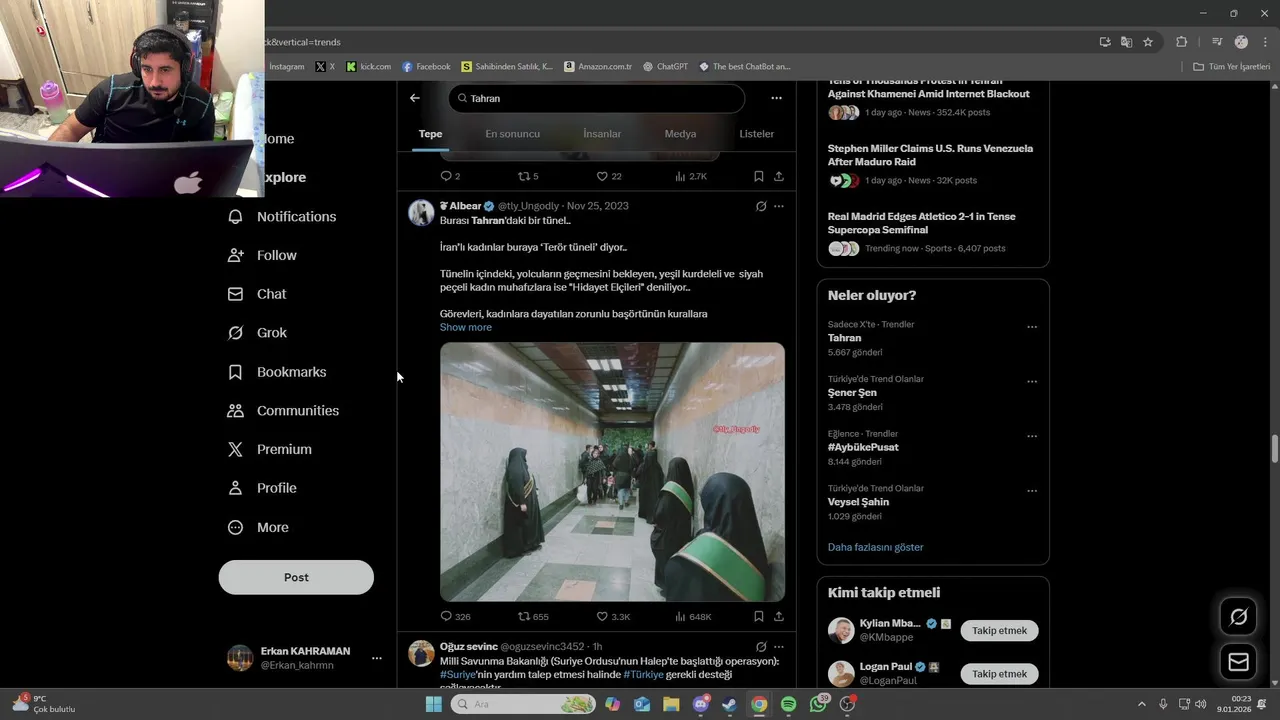This screenshot has width=1280, height=720.
Task: Open #AybükePusat trend options dots
Action: click(1032, 437)
